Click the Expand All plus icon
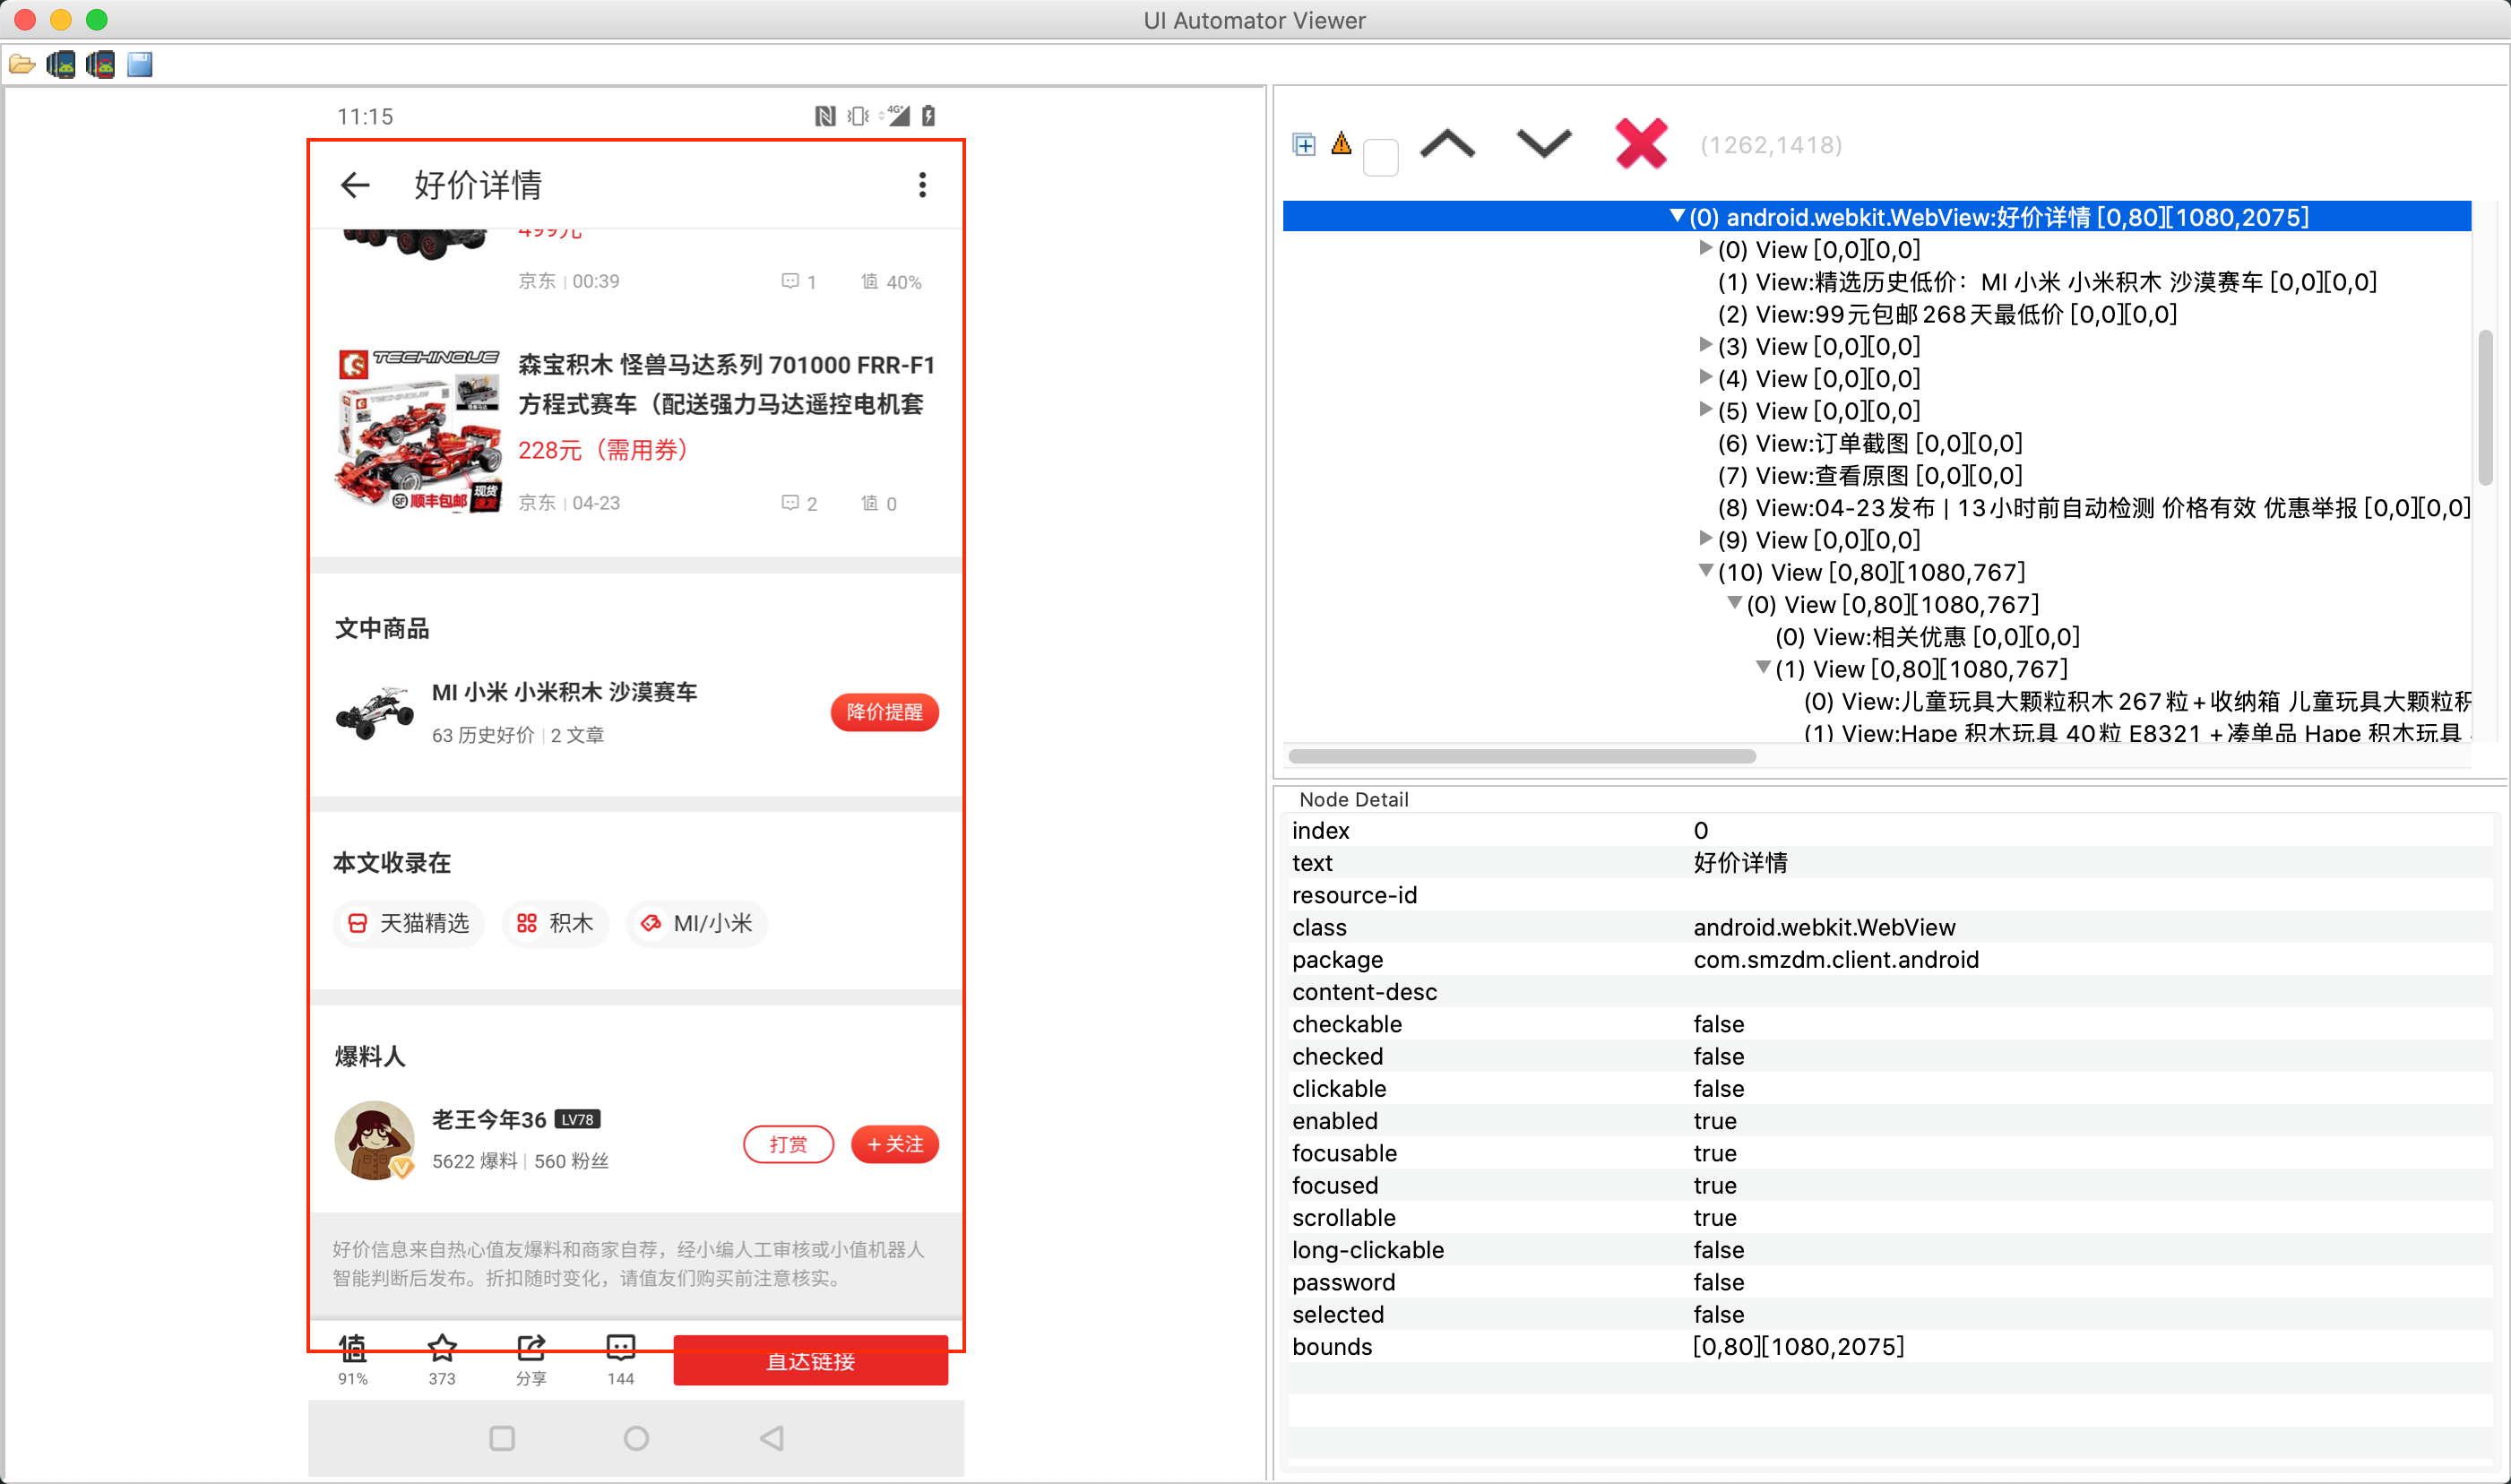The image size is (2511, 1484). pos(1304,145)
